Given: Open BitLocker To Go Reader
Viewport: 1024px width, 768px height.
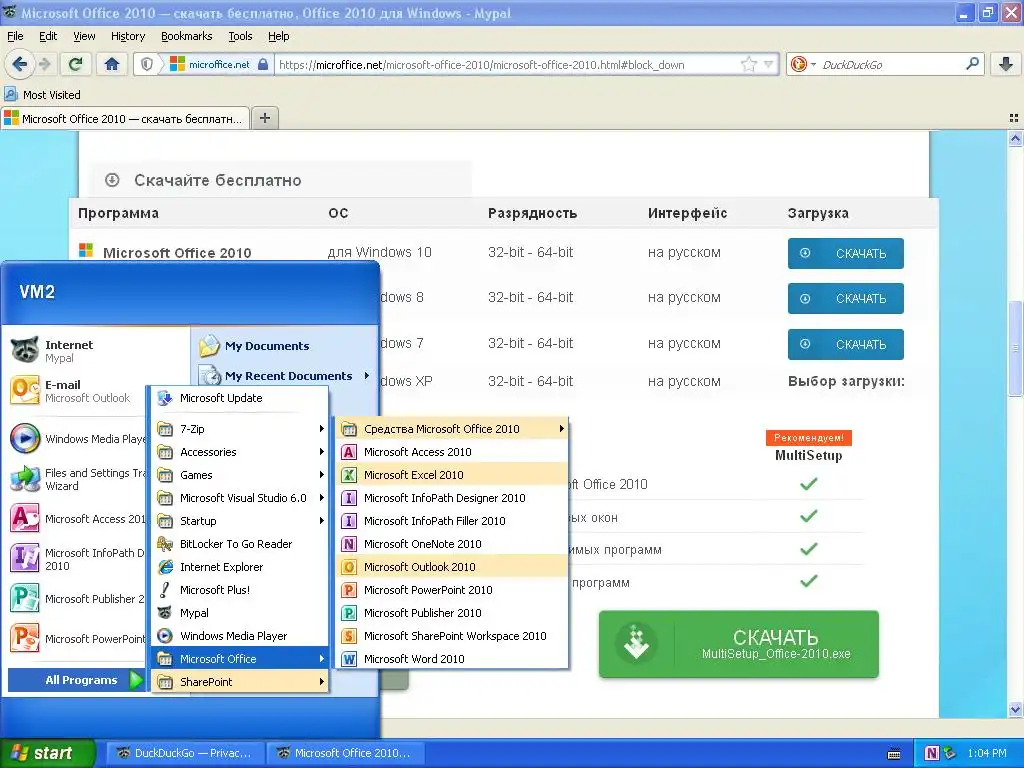Looking at the screenshot, I should [240, 544].
